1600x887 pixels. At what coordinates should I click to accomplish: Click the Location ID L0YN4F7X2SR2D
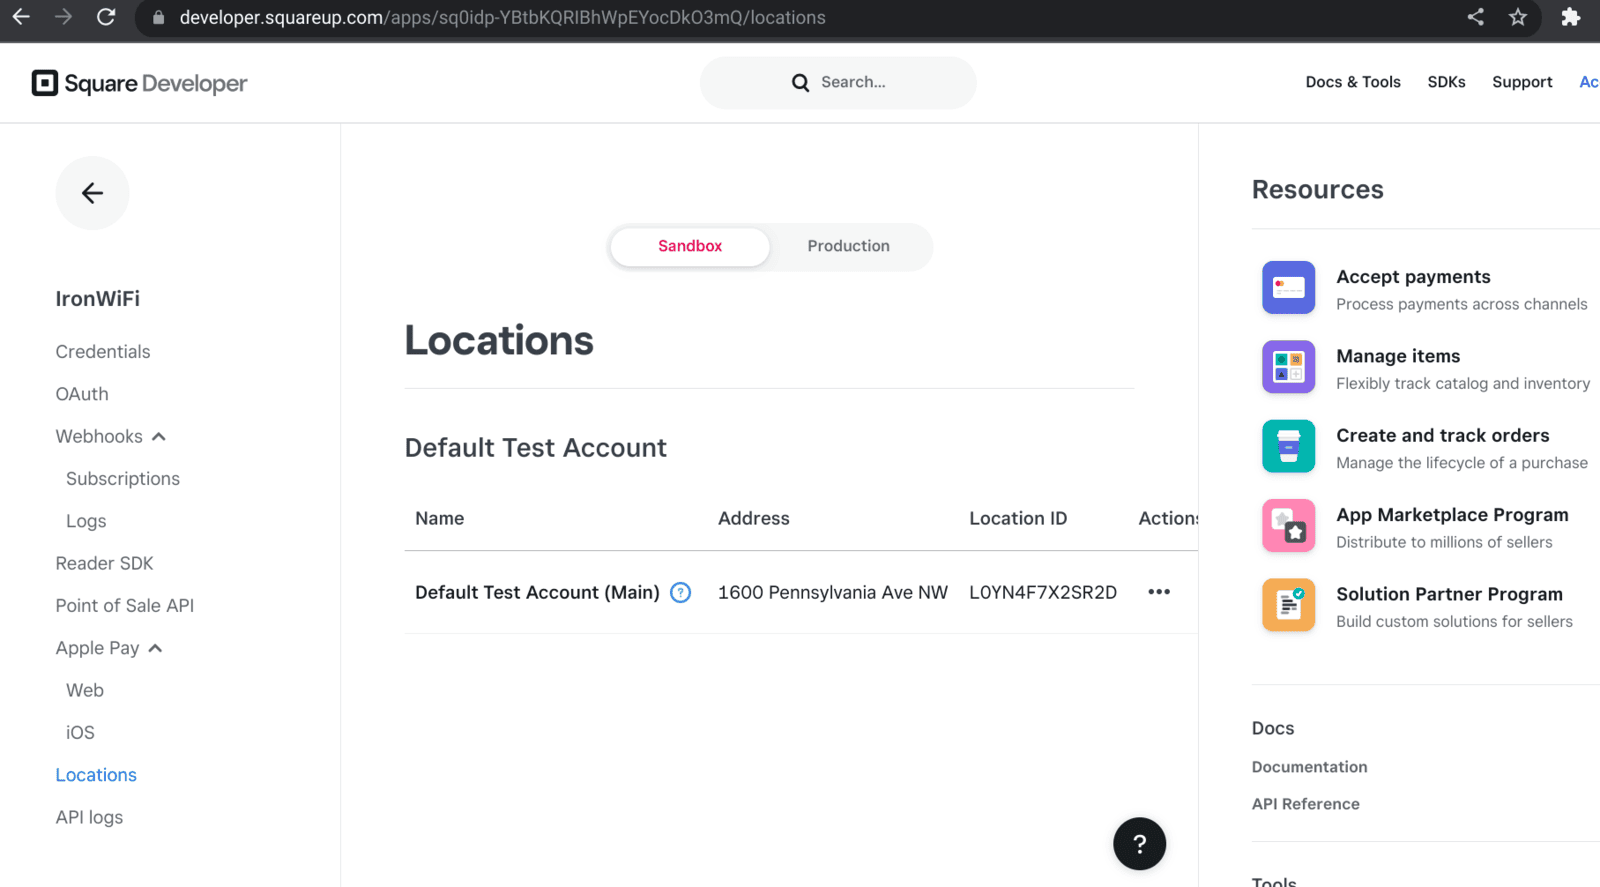[x=1043, y=592]
